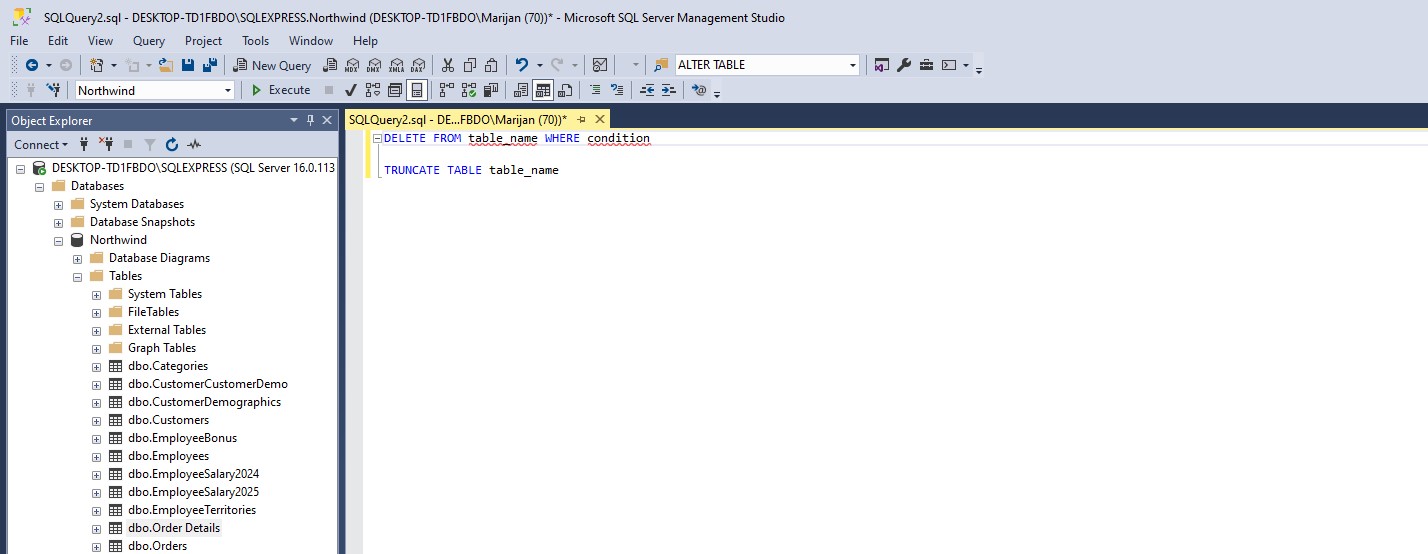
Task: Click the Execute button
Action: coord(280,90)
